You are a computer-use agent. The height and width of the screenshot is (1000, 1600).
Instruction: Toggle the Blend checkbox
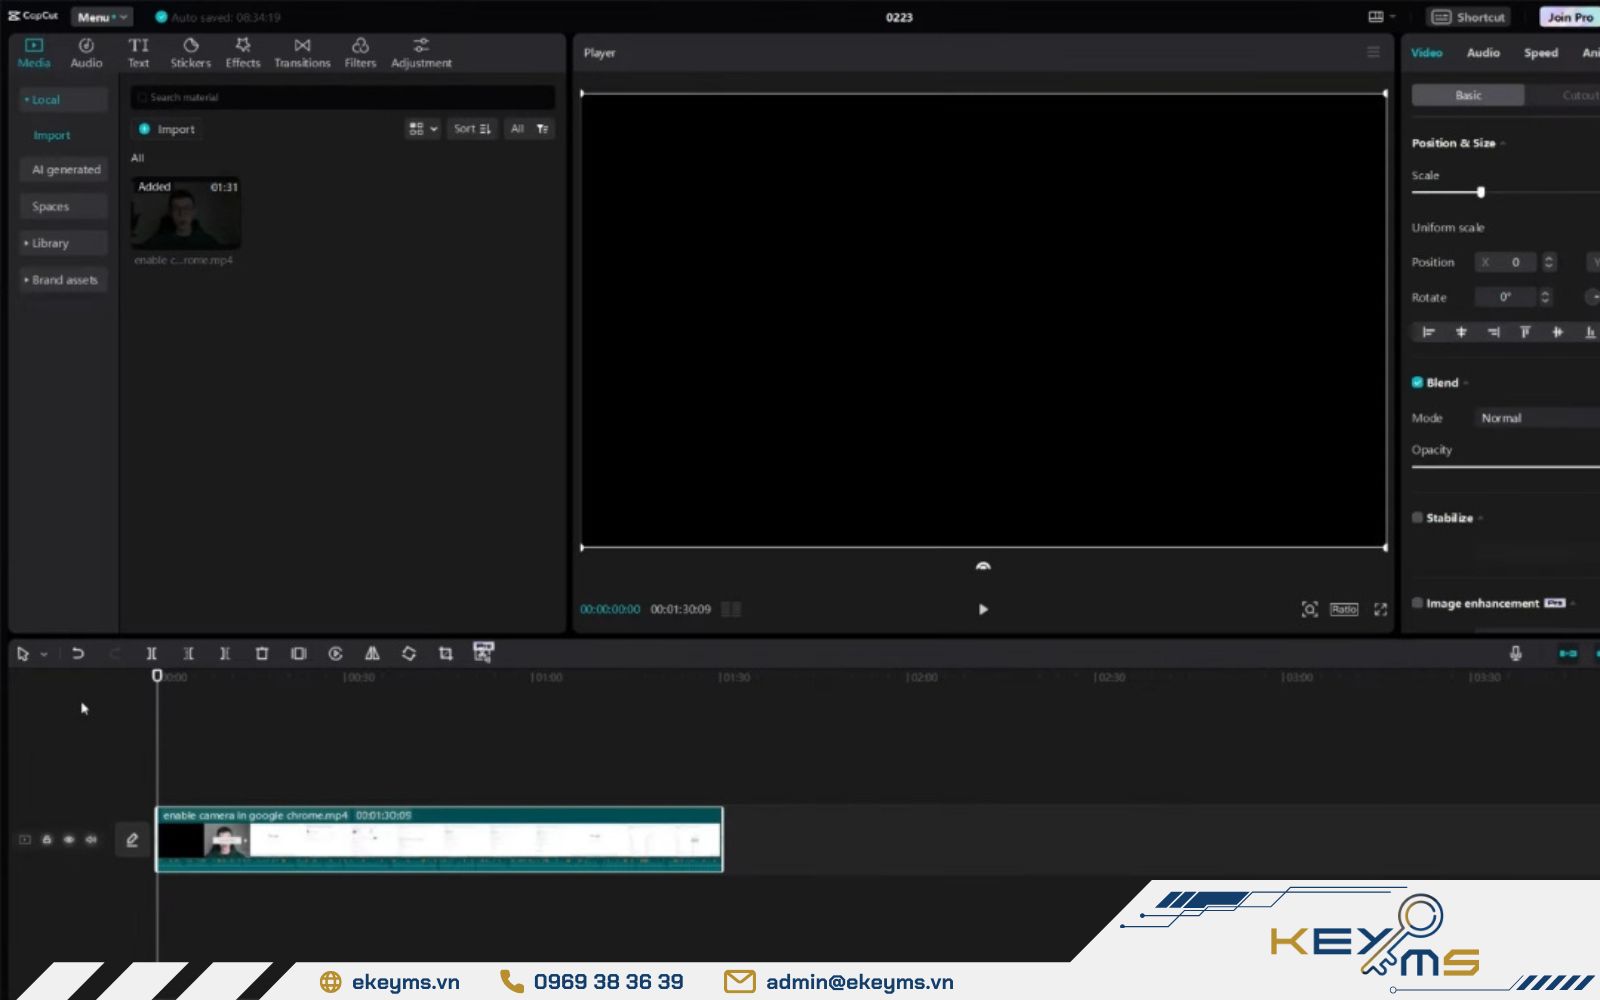1417,383
